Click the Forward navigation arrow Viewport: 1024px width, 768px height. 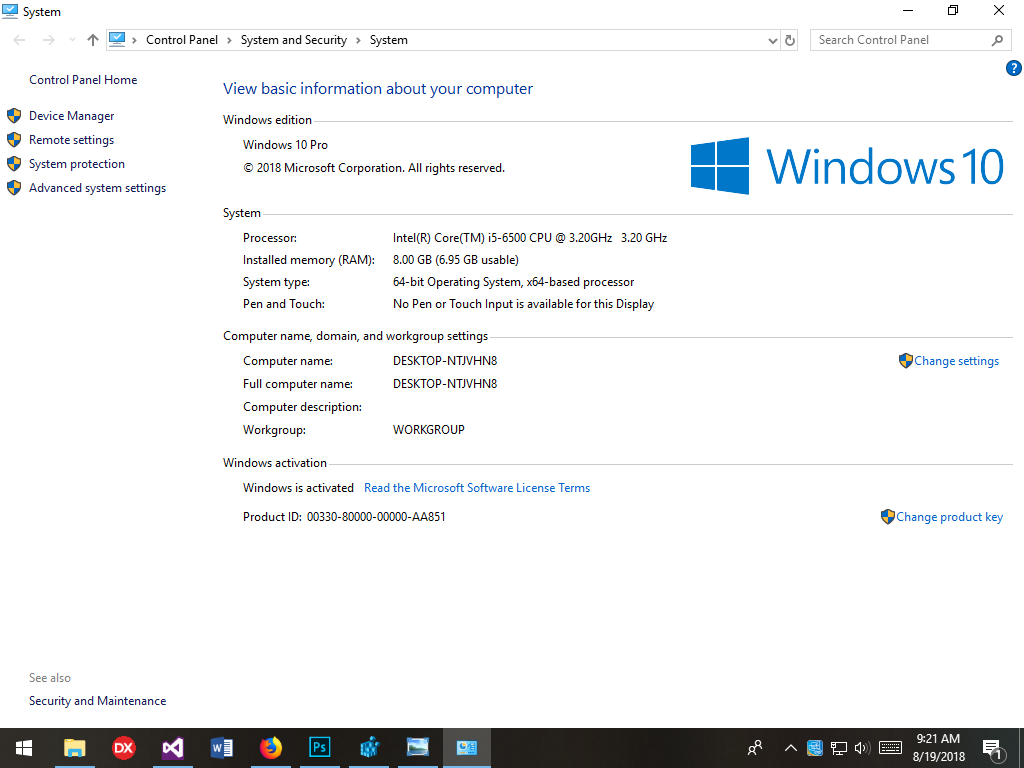[x=48, y=40]
